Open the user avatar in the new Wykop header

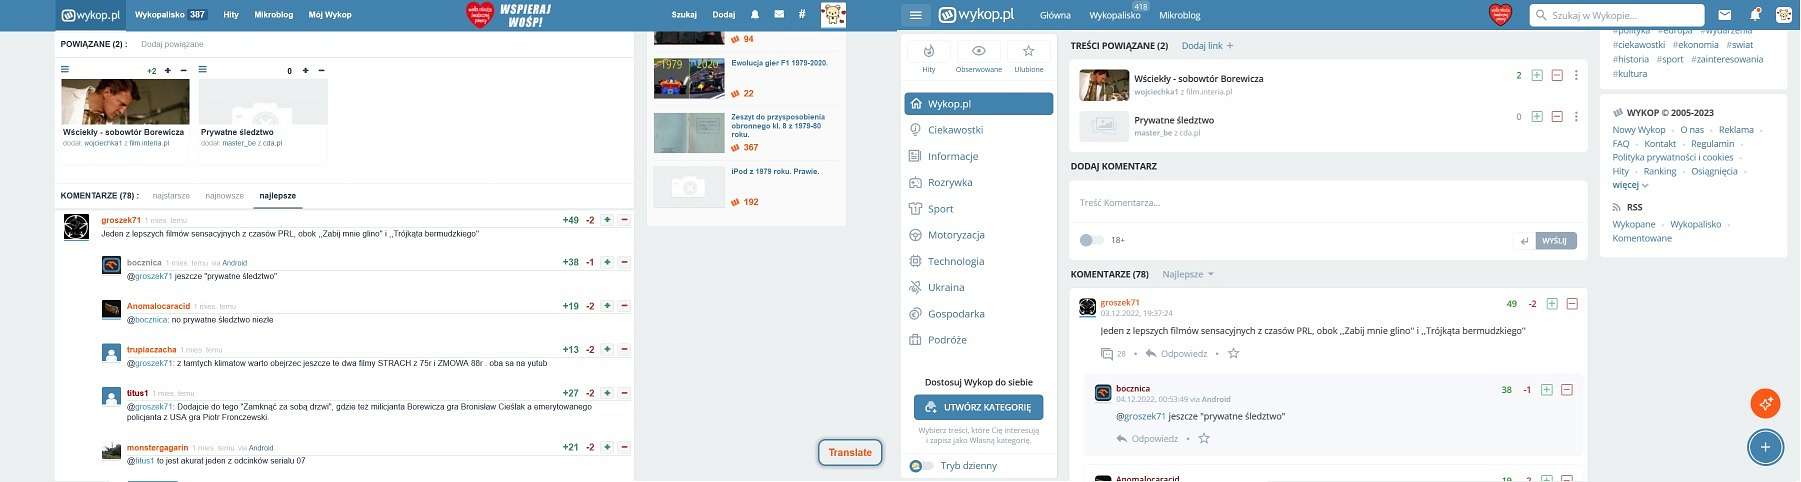coord(1784,15)
